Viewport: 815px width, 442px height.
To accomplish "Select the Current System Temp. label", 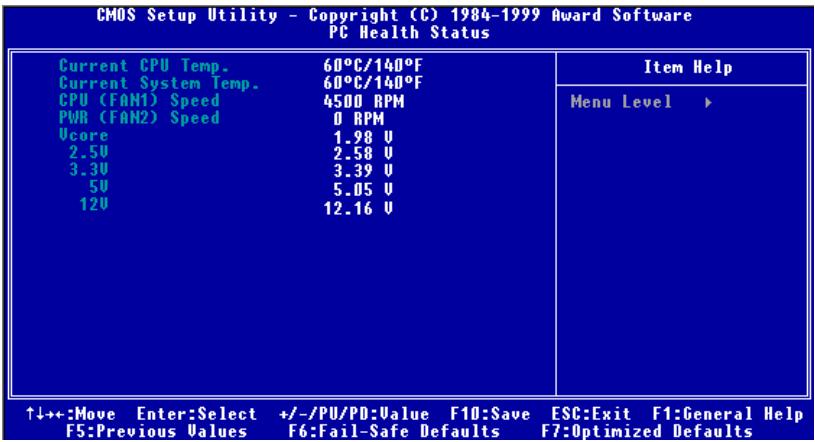I will point(159,83).
